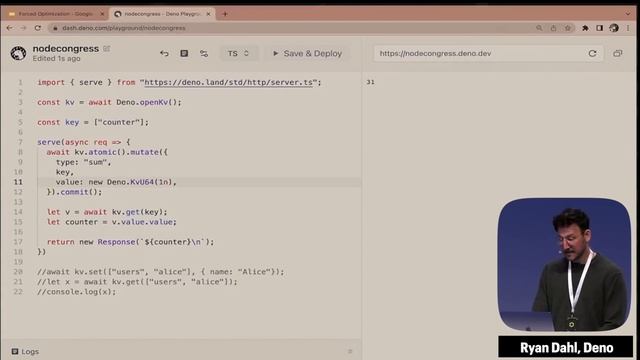Viewport: 640px width, 360px height.
Task: Click the counter output value in preview
Action: point(370,82)
